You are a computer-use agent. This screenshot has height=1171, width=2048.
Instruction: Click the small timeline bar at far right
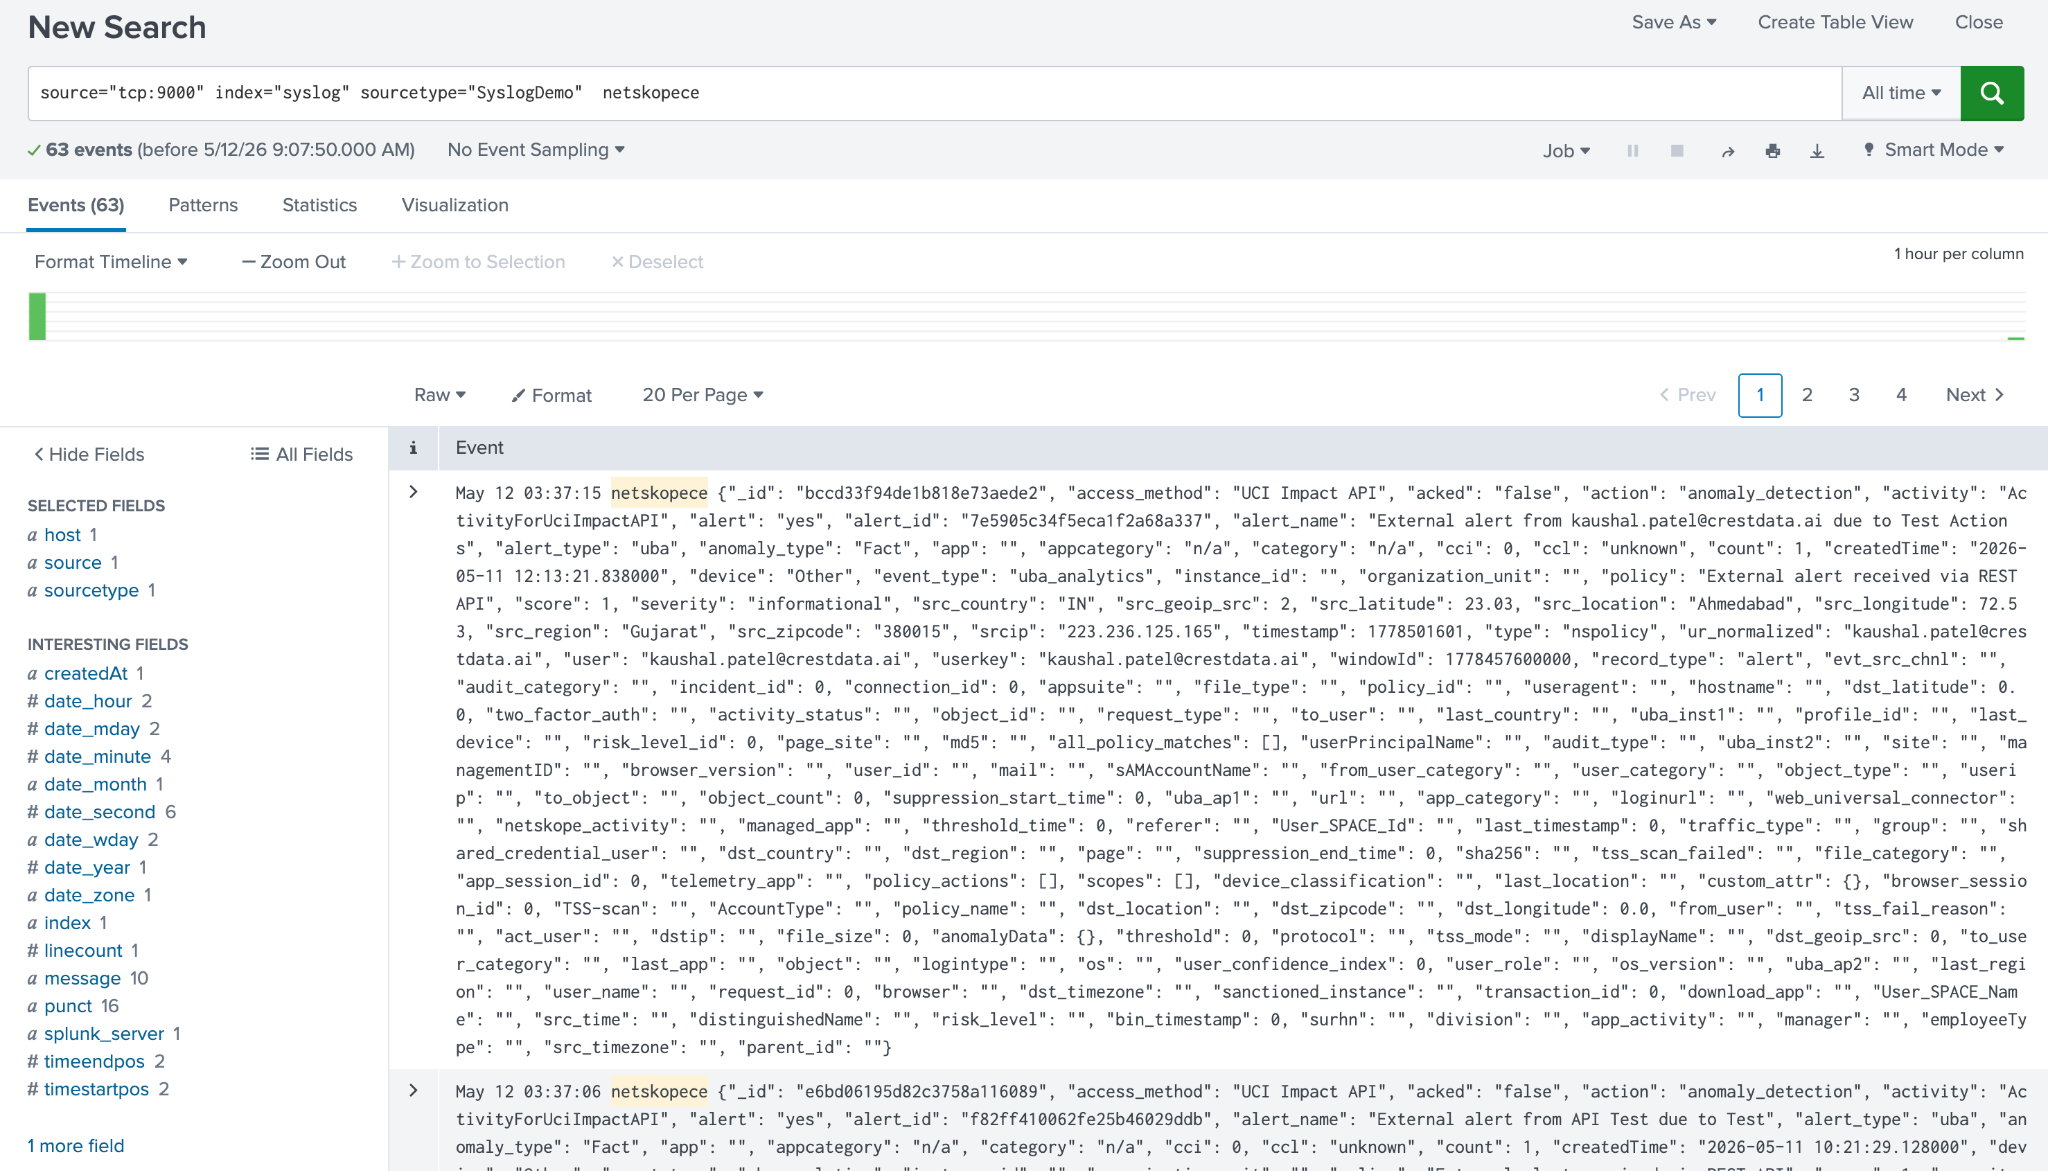click(2016, 339)
